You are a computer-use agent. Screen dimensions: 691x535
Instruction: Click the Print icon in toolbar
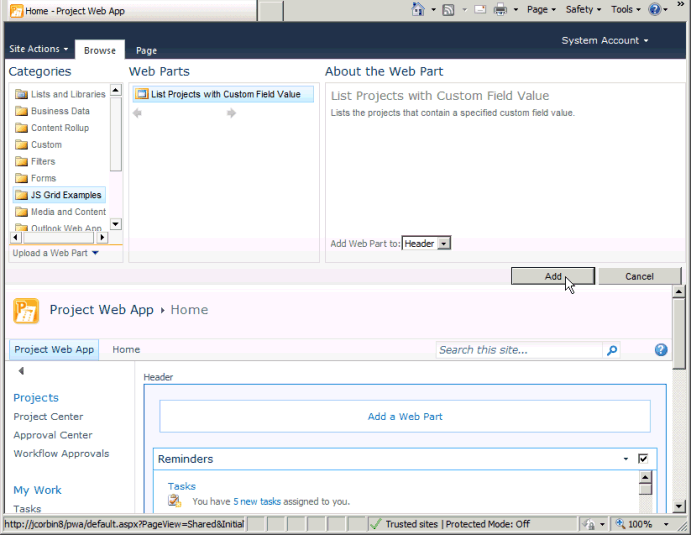[500, 9]
